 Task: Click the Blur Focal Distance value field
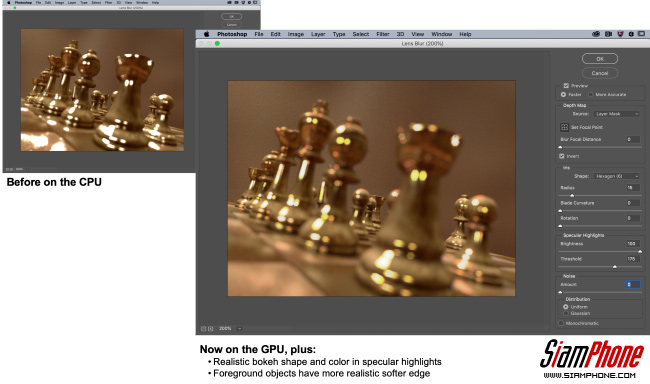633,139
